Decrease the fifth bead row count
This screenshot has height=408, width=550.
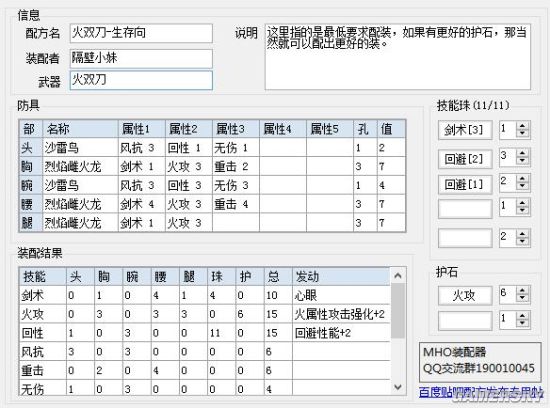(x=523, y=242)
